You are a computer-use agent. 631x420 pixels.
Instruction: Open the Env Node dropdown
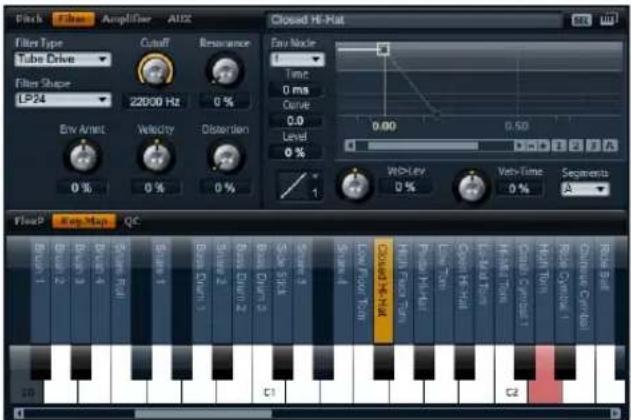pyautogui.click(x=297, y=60)
